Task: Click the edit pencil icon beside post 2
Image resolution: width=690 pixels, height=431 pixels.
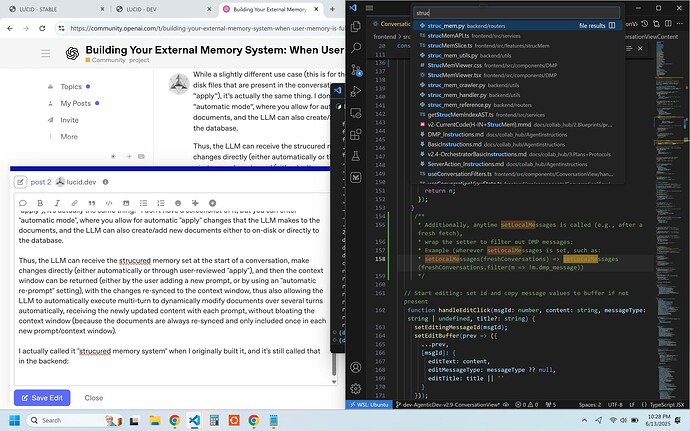Action: tap(20, 182)
